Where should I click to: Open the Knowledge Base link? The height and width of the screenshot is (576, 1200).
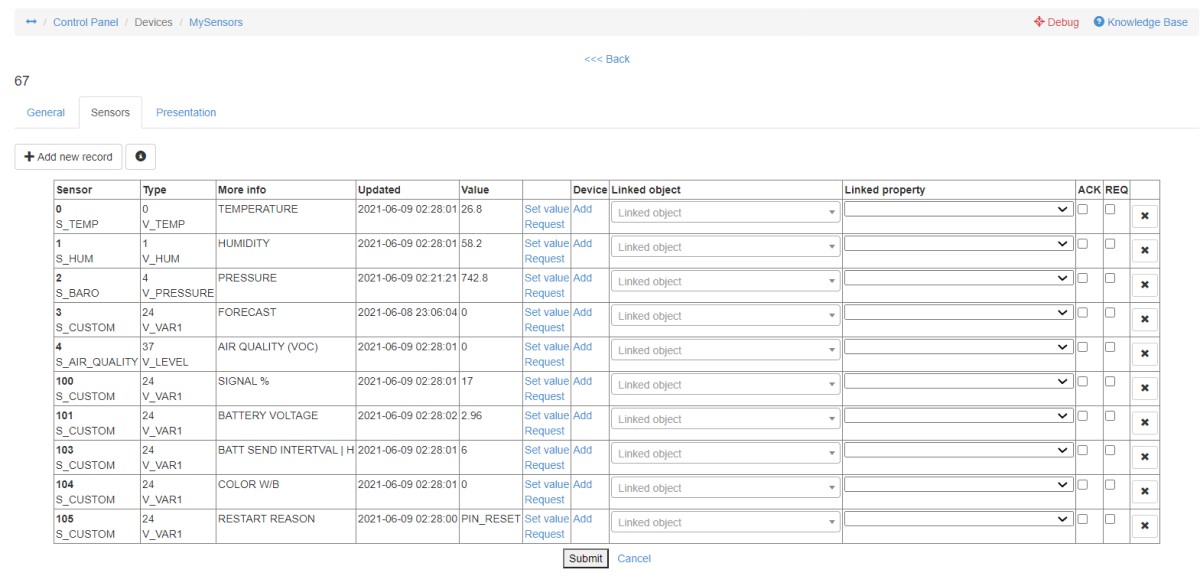click(x=1140, y=22)
